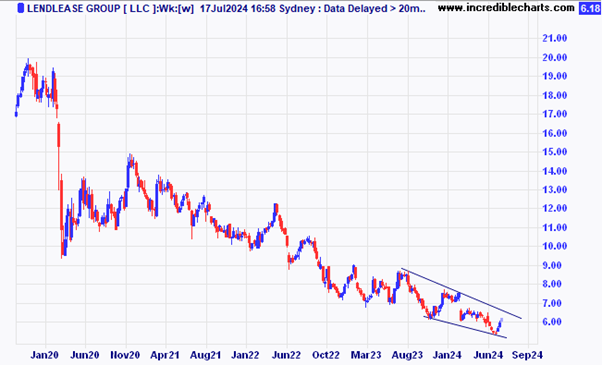
Task: Click the 12.00 price axis label
Action: tap(554, 208)
